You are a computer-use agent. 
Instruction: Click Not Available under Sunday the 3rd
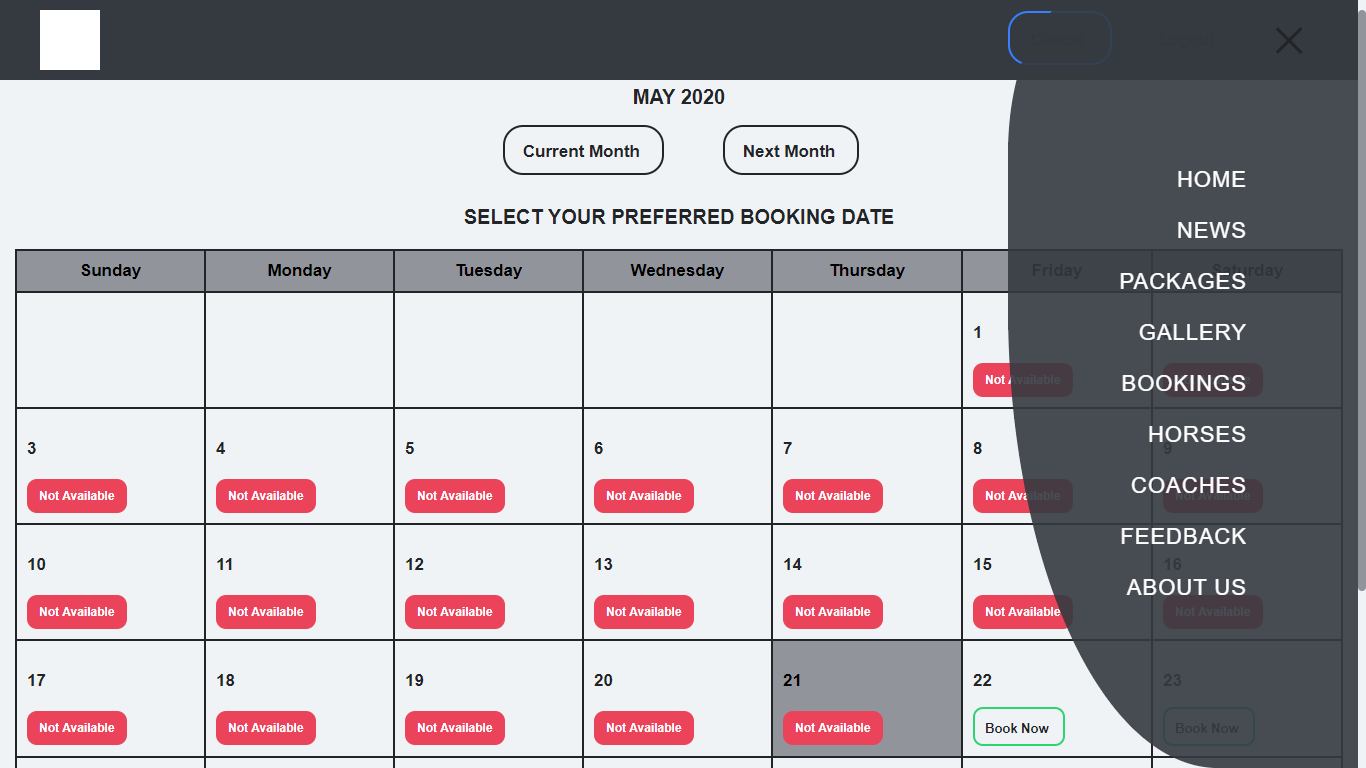tap(77, 496)
